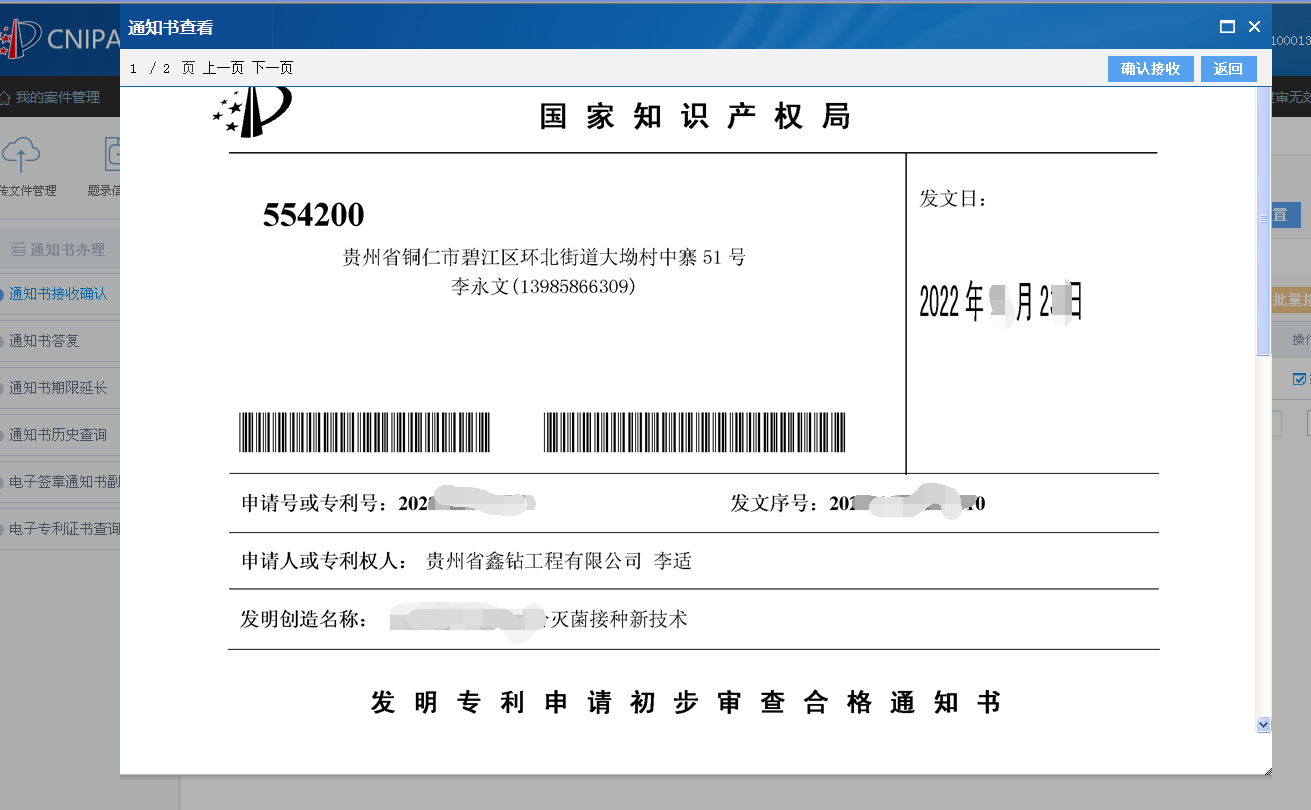Open 通知书期限延长 in the sidebar

tap(58, 388)
